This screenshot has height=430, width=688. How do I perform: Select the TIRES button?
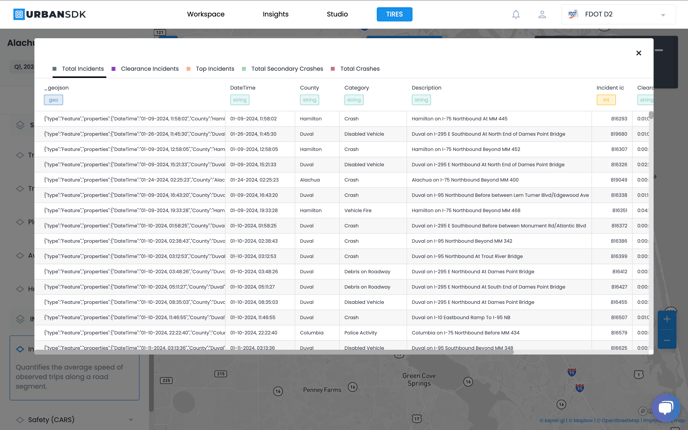pyautogui.click(x=394, y=14)
